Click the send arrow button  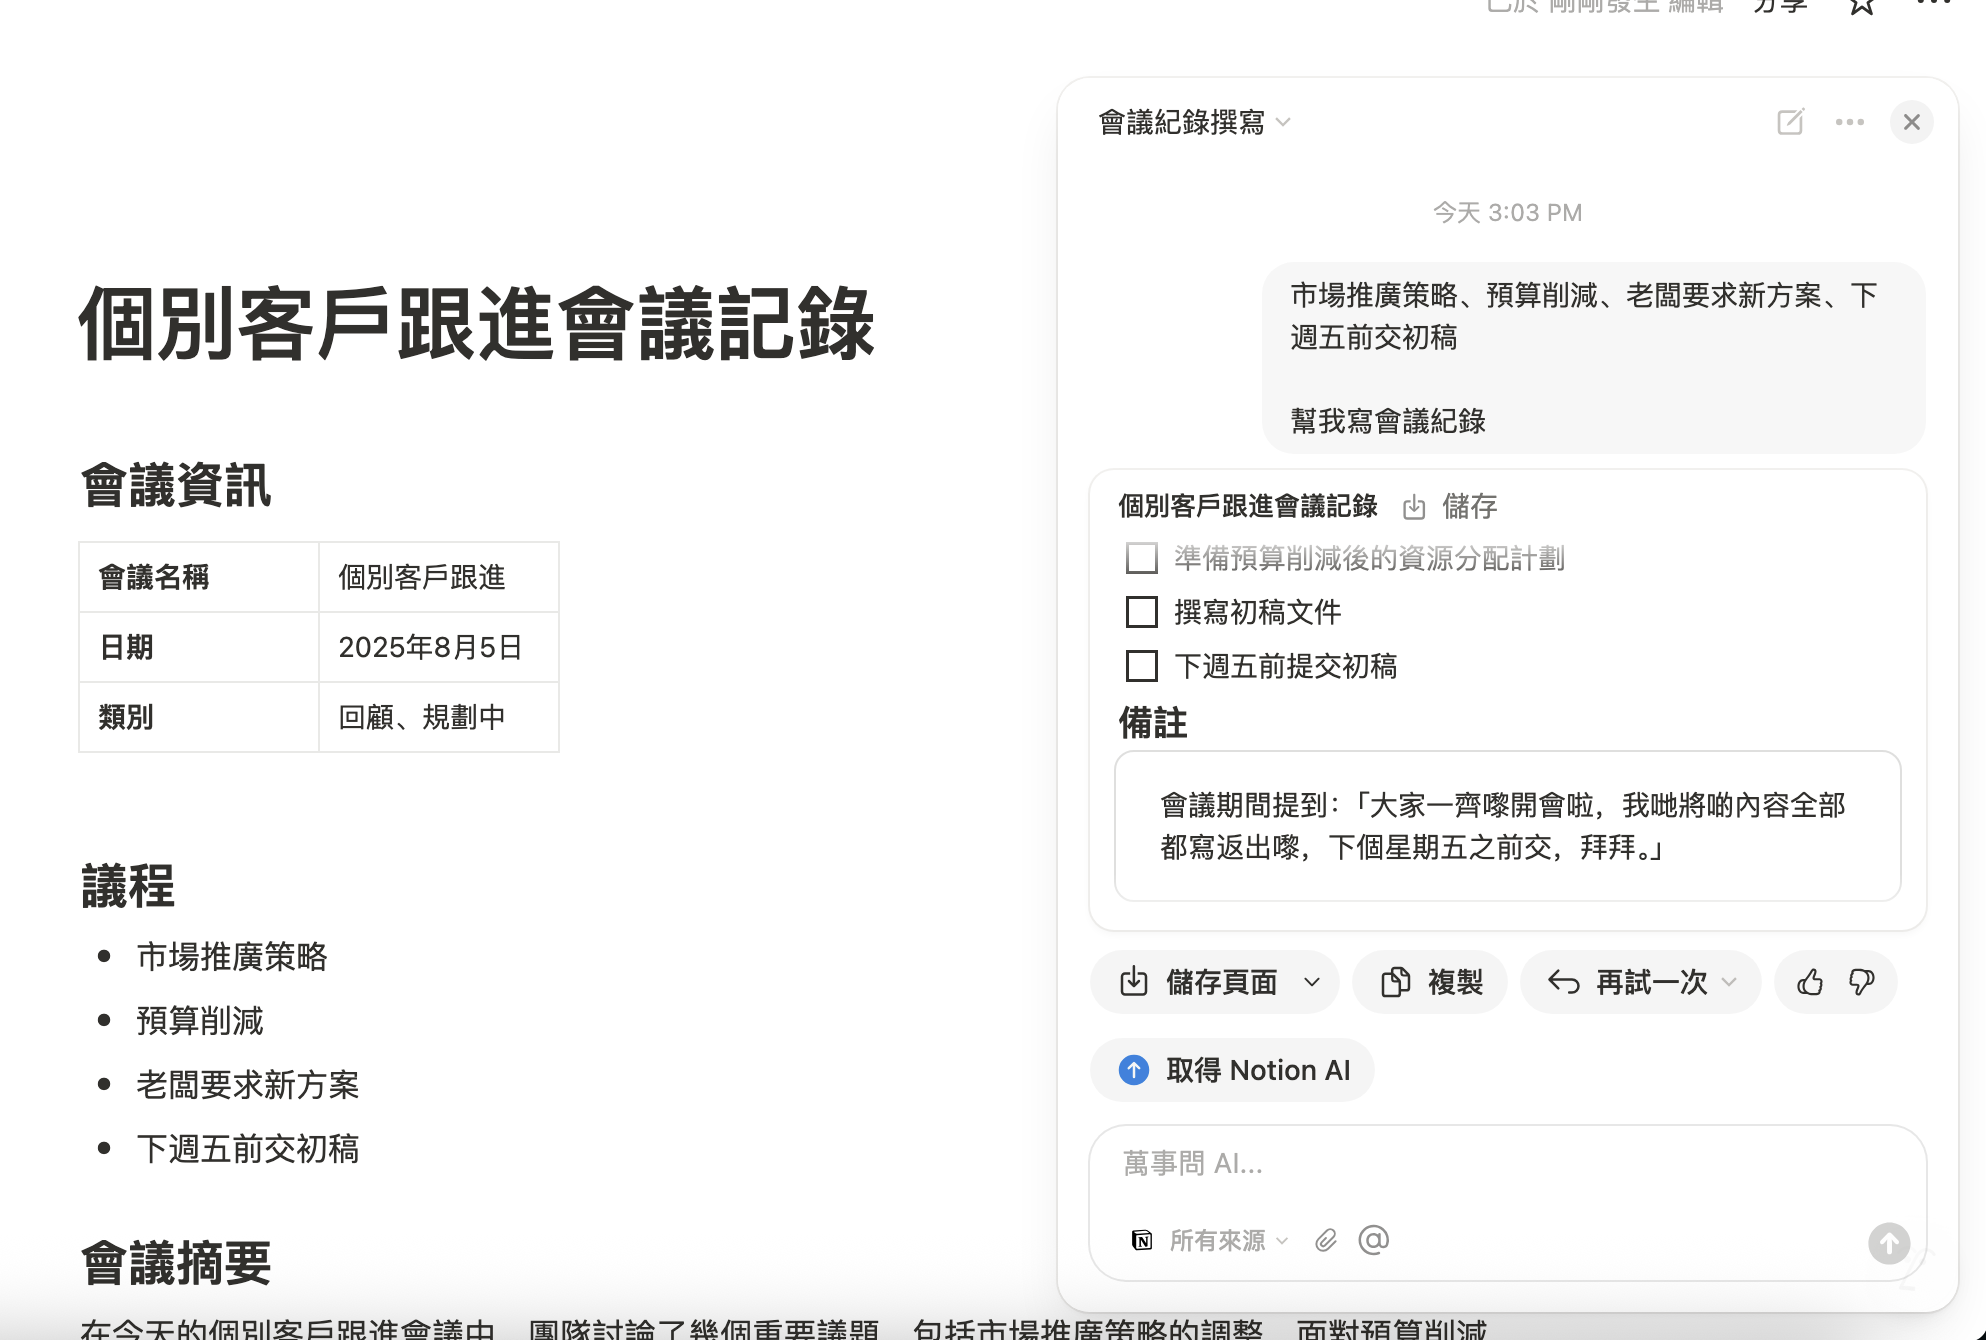1888,1243
